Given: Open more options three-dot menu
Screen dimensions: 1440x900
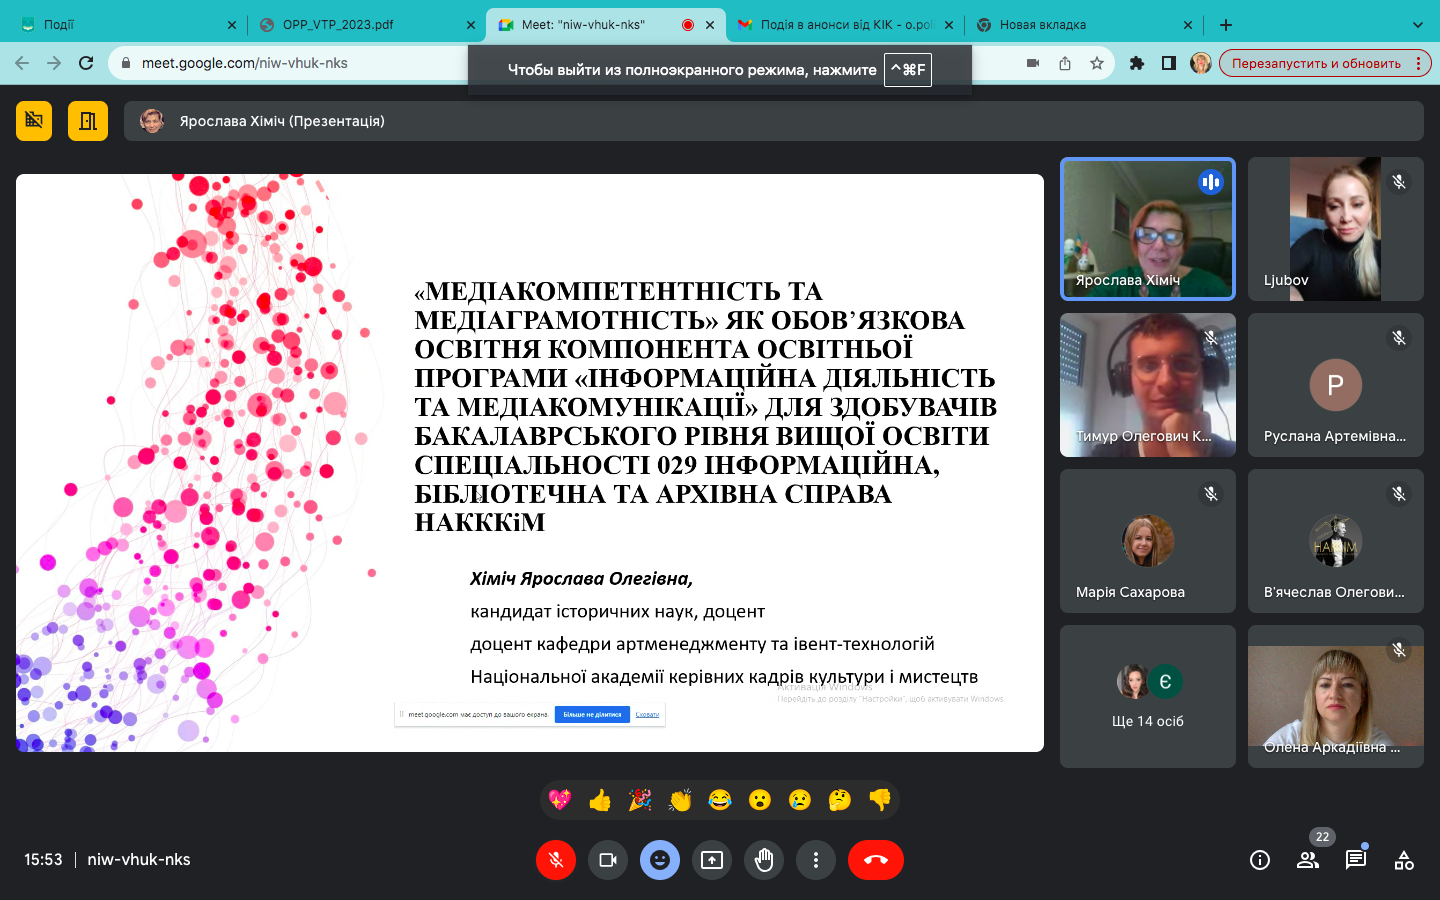Looking at the screenshot, I should click(816, 860).
